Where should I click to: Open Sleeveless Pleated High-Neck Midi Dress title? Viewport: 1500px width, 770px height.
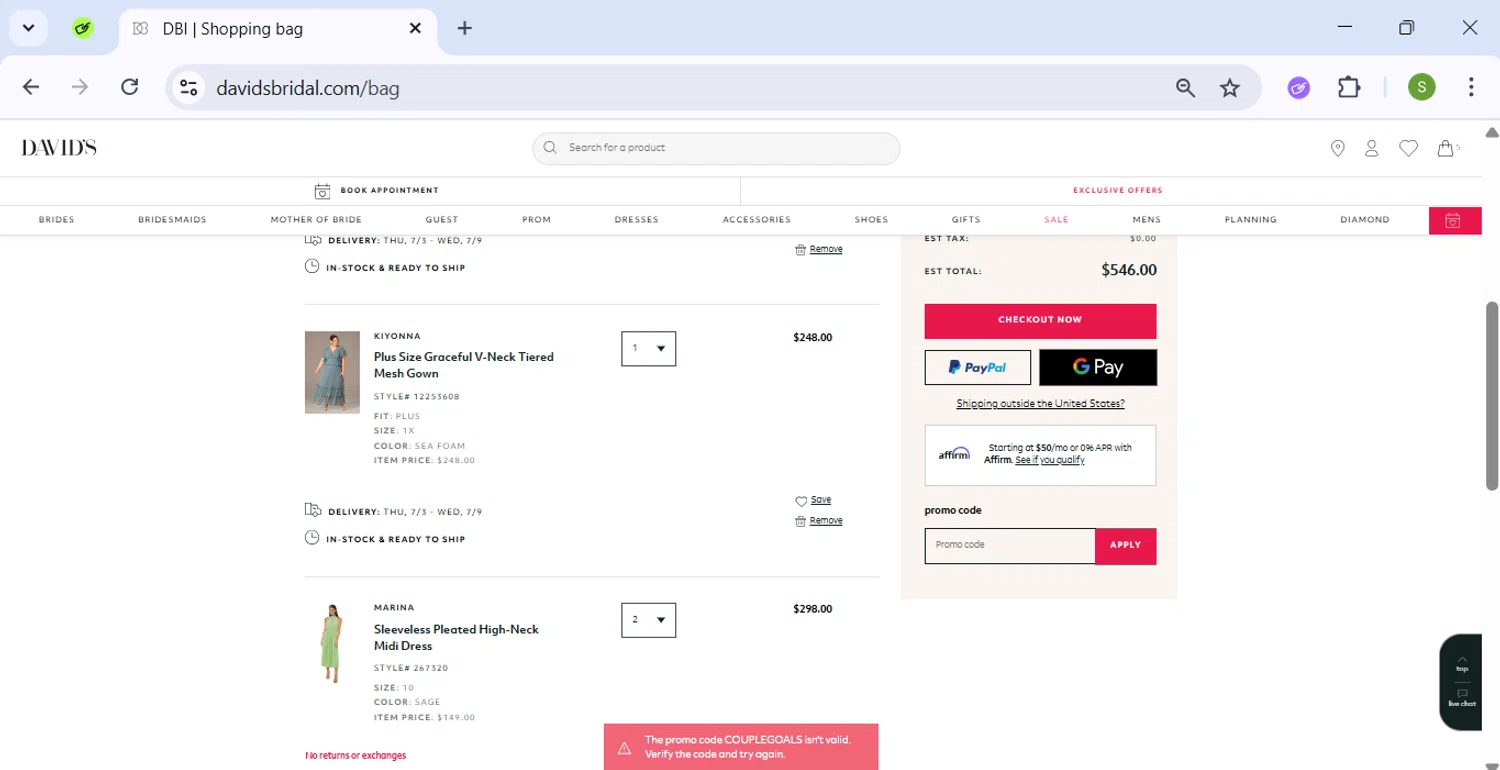456,637
